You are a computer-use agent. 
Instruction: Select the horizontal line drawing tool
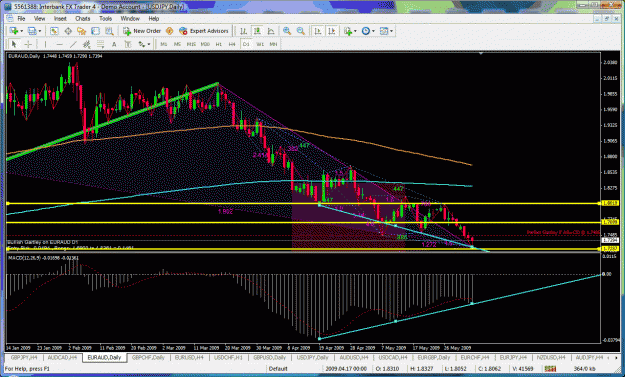point(59,44)
